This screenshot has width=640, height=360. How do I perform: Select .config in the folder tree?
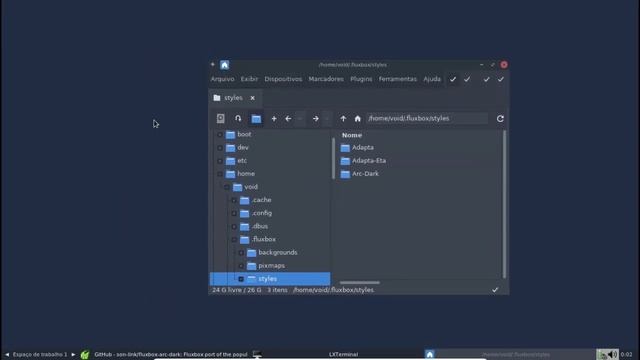coord(261,213)
